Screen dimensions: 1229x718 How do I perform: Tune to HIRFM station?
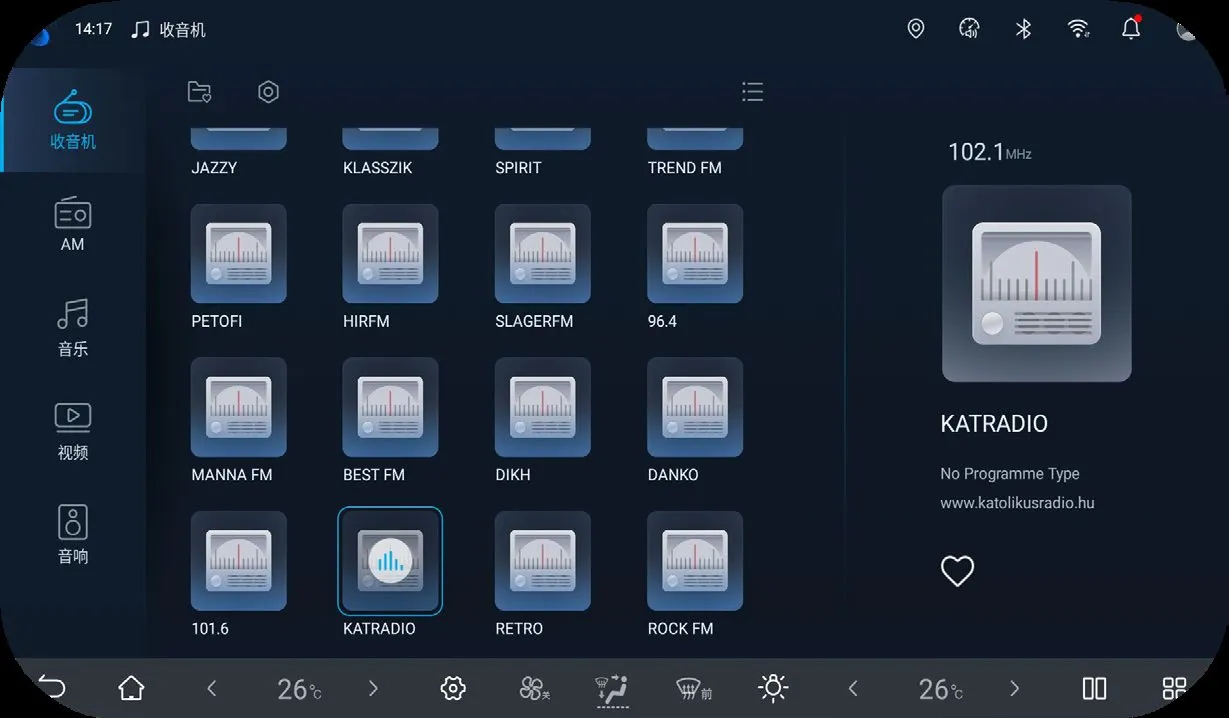pyautogui.click(x=391, y=254)
